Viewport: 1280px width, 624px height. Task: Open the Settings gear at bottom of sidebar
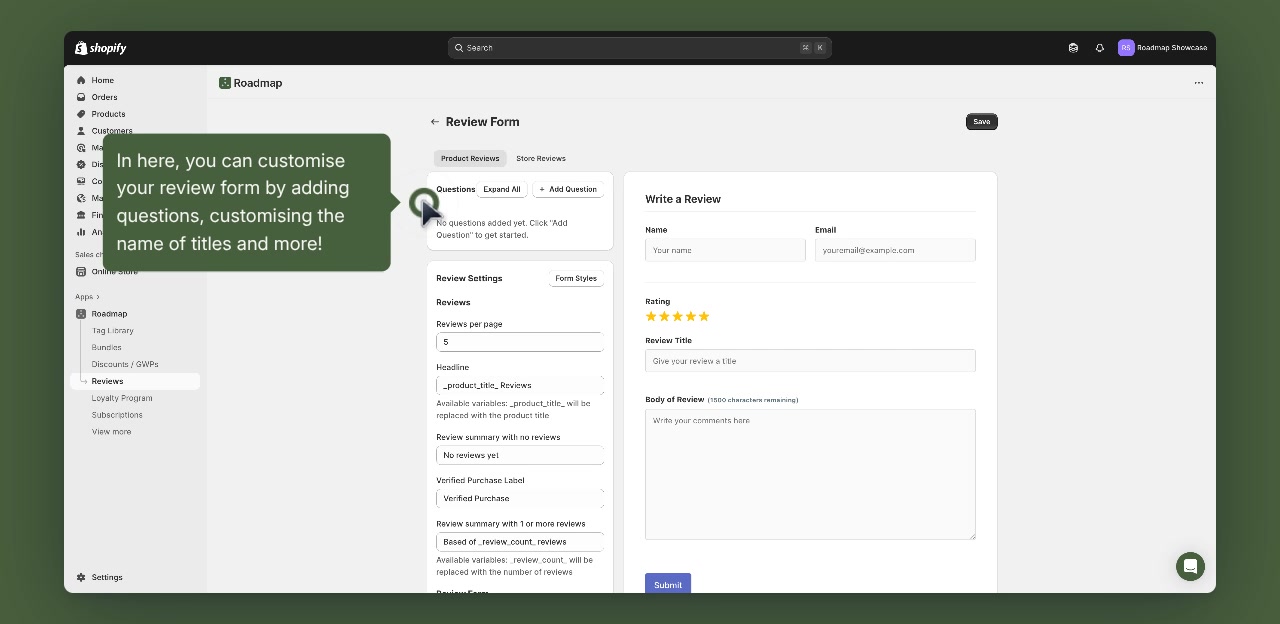click(x=81, y=577)
